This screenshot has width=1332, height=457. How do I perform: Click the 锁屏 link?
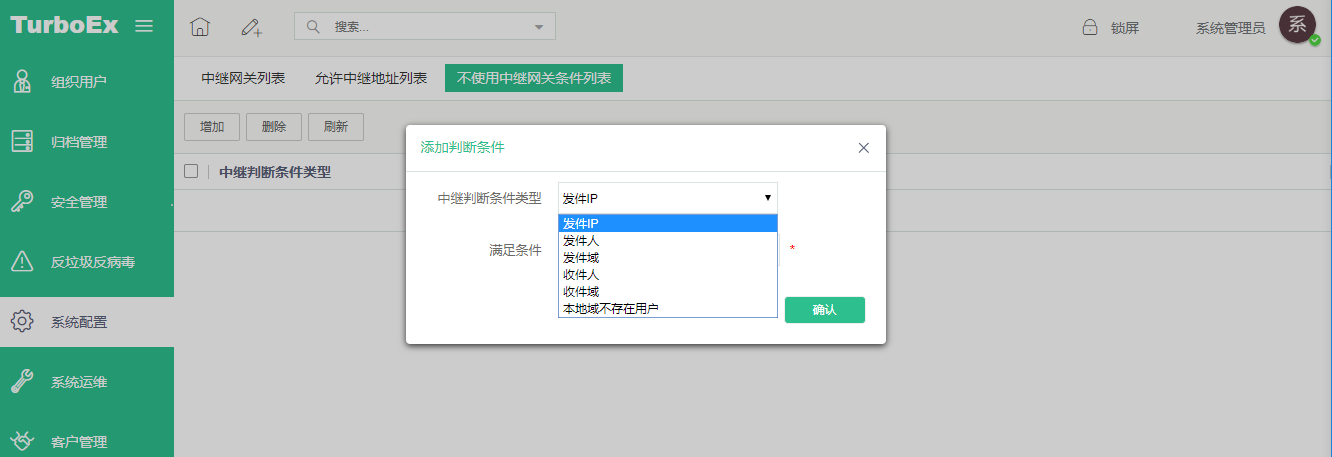[1125, 28]
